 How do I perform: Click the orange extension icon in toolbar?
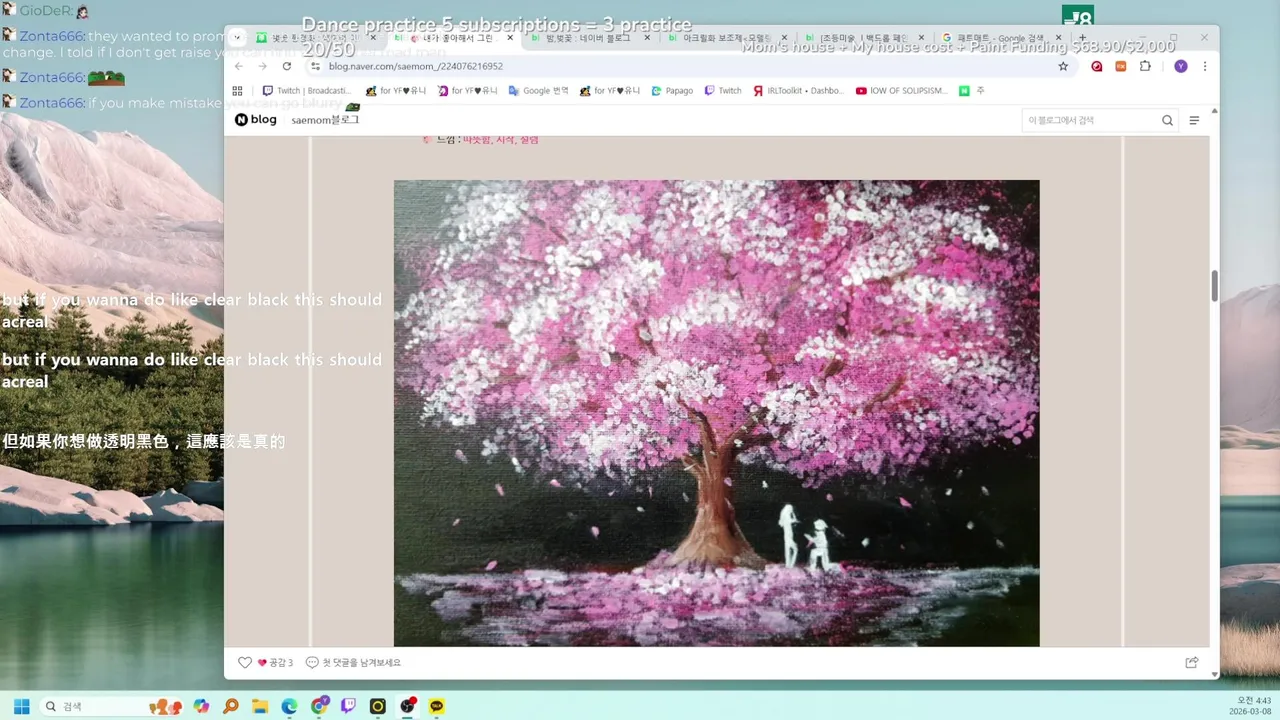click(x=1121, y=66)
